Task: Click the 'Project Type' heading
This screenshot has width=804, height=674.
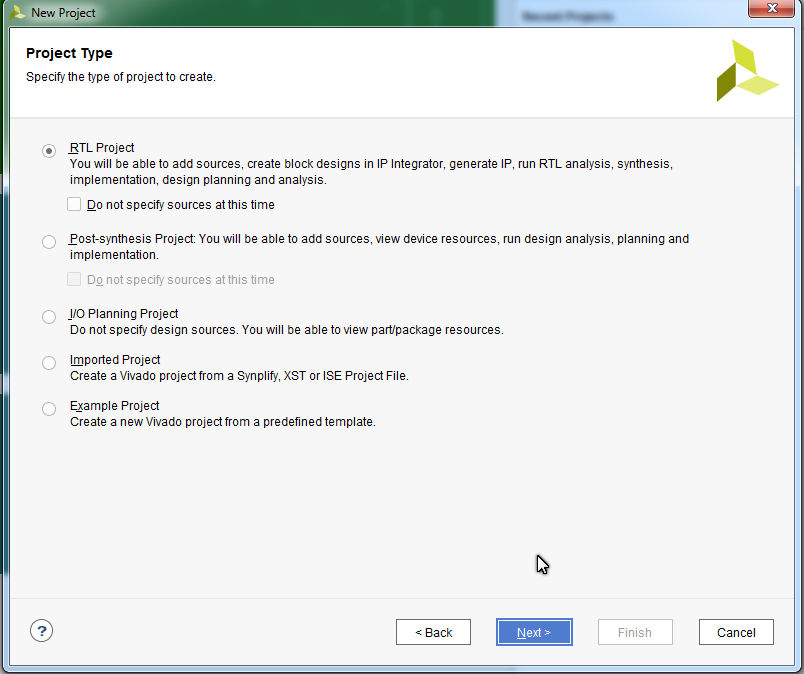Action: [x=69, y=53]
